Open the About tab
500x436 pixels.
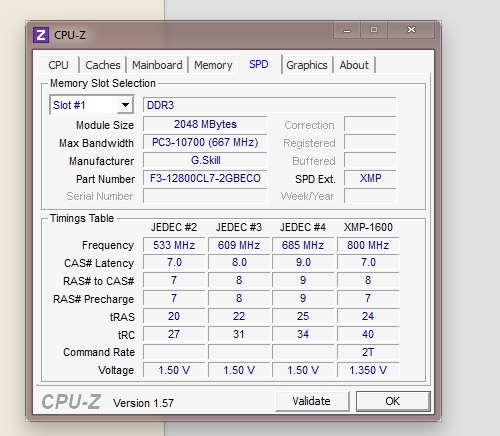pos(354,65)
